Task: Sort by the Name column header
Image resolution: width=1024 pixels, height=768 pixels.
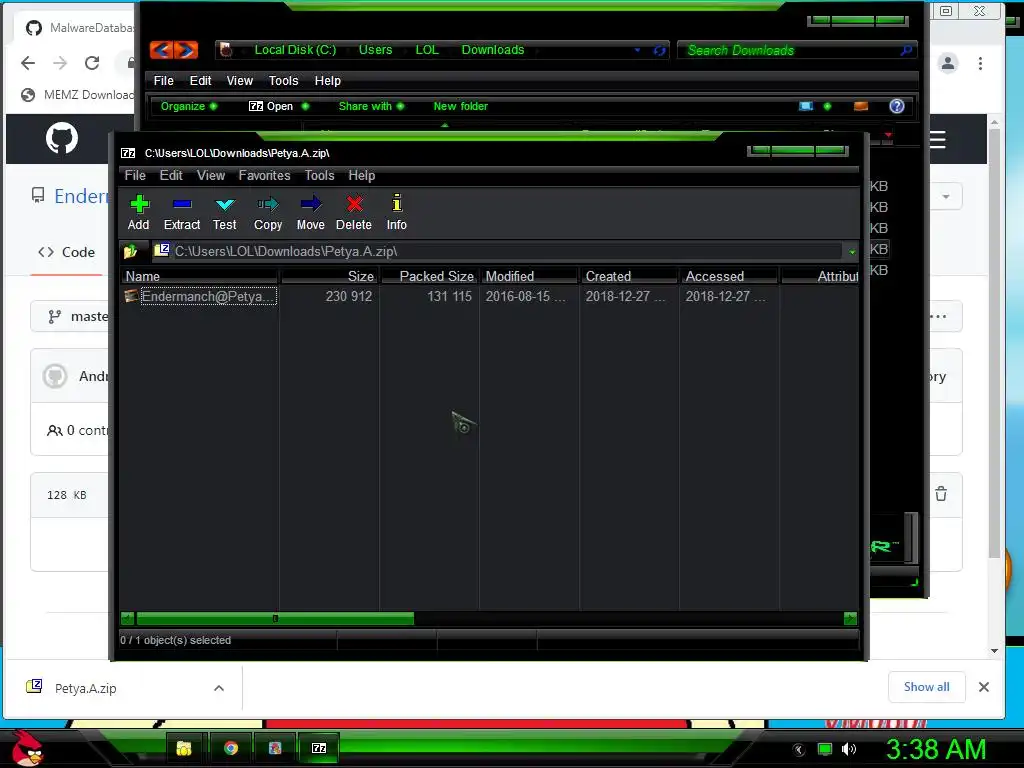Action: pyautogui.click(x=199, y=276)
